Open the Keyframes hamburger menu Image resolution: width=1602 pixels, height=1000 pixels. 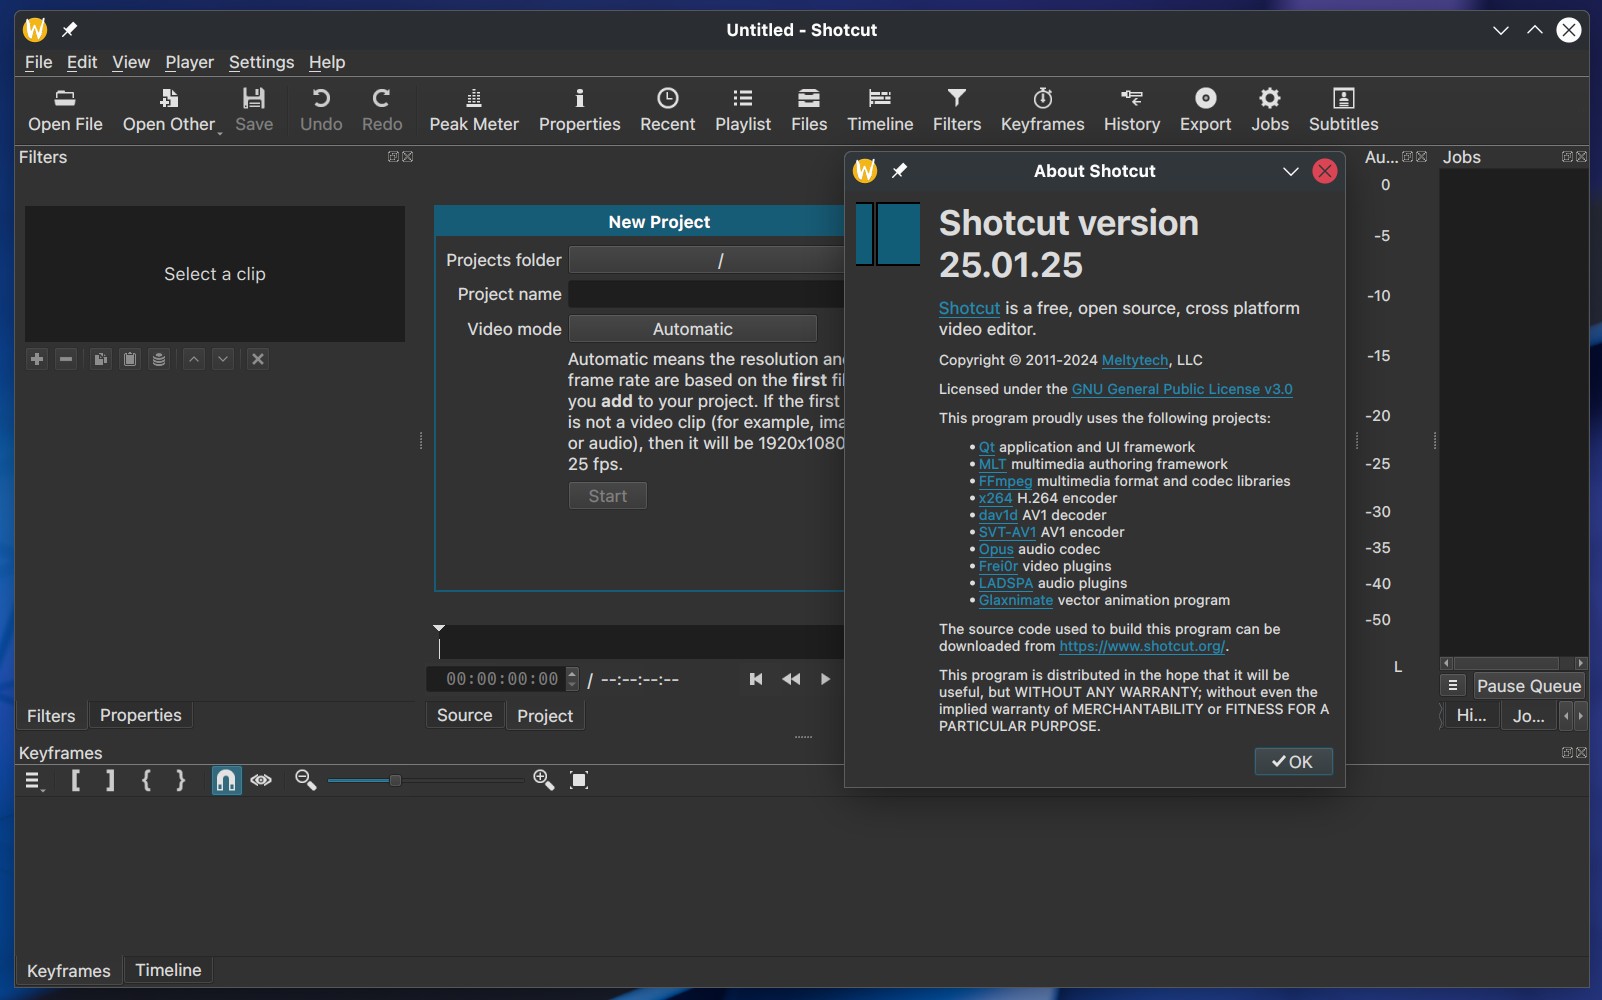point(34,781)
